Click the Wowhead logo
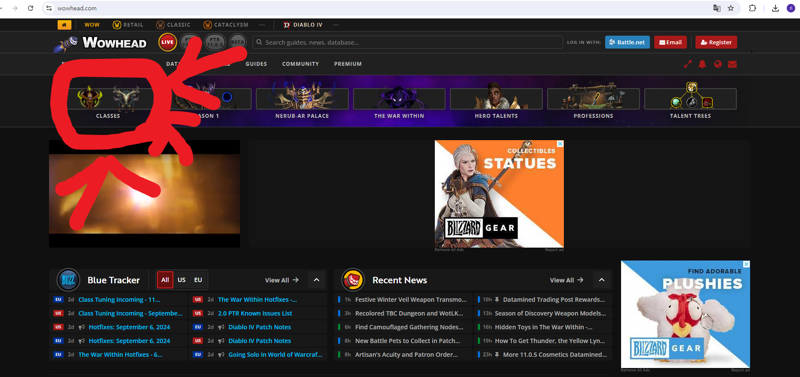 pos(101,43)
